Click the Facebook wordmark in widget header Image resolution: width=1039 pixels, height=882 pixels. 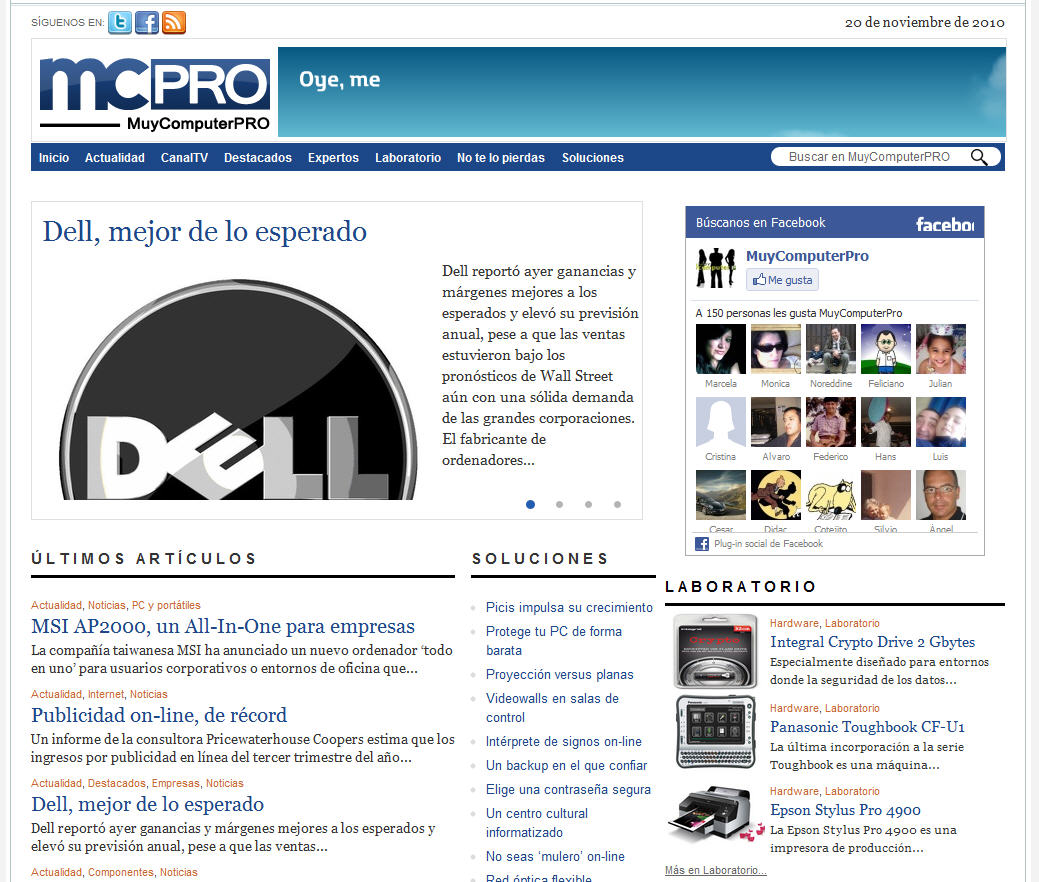point(945,224)
